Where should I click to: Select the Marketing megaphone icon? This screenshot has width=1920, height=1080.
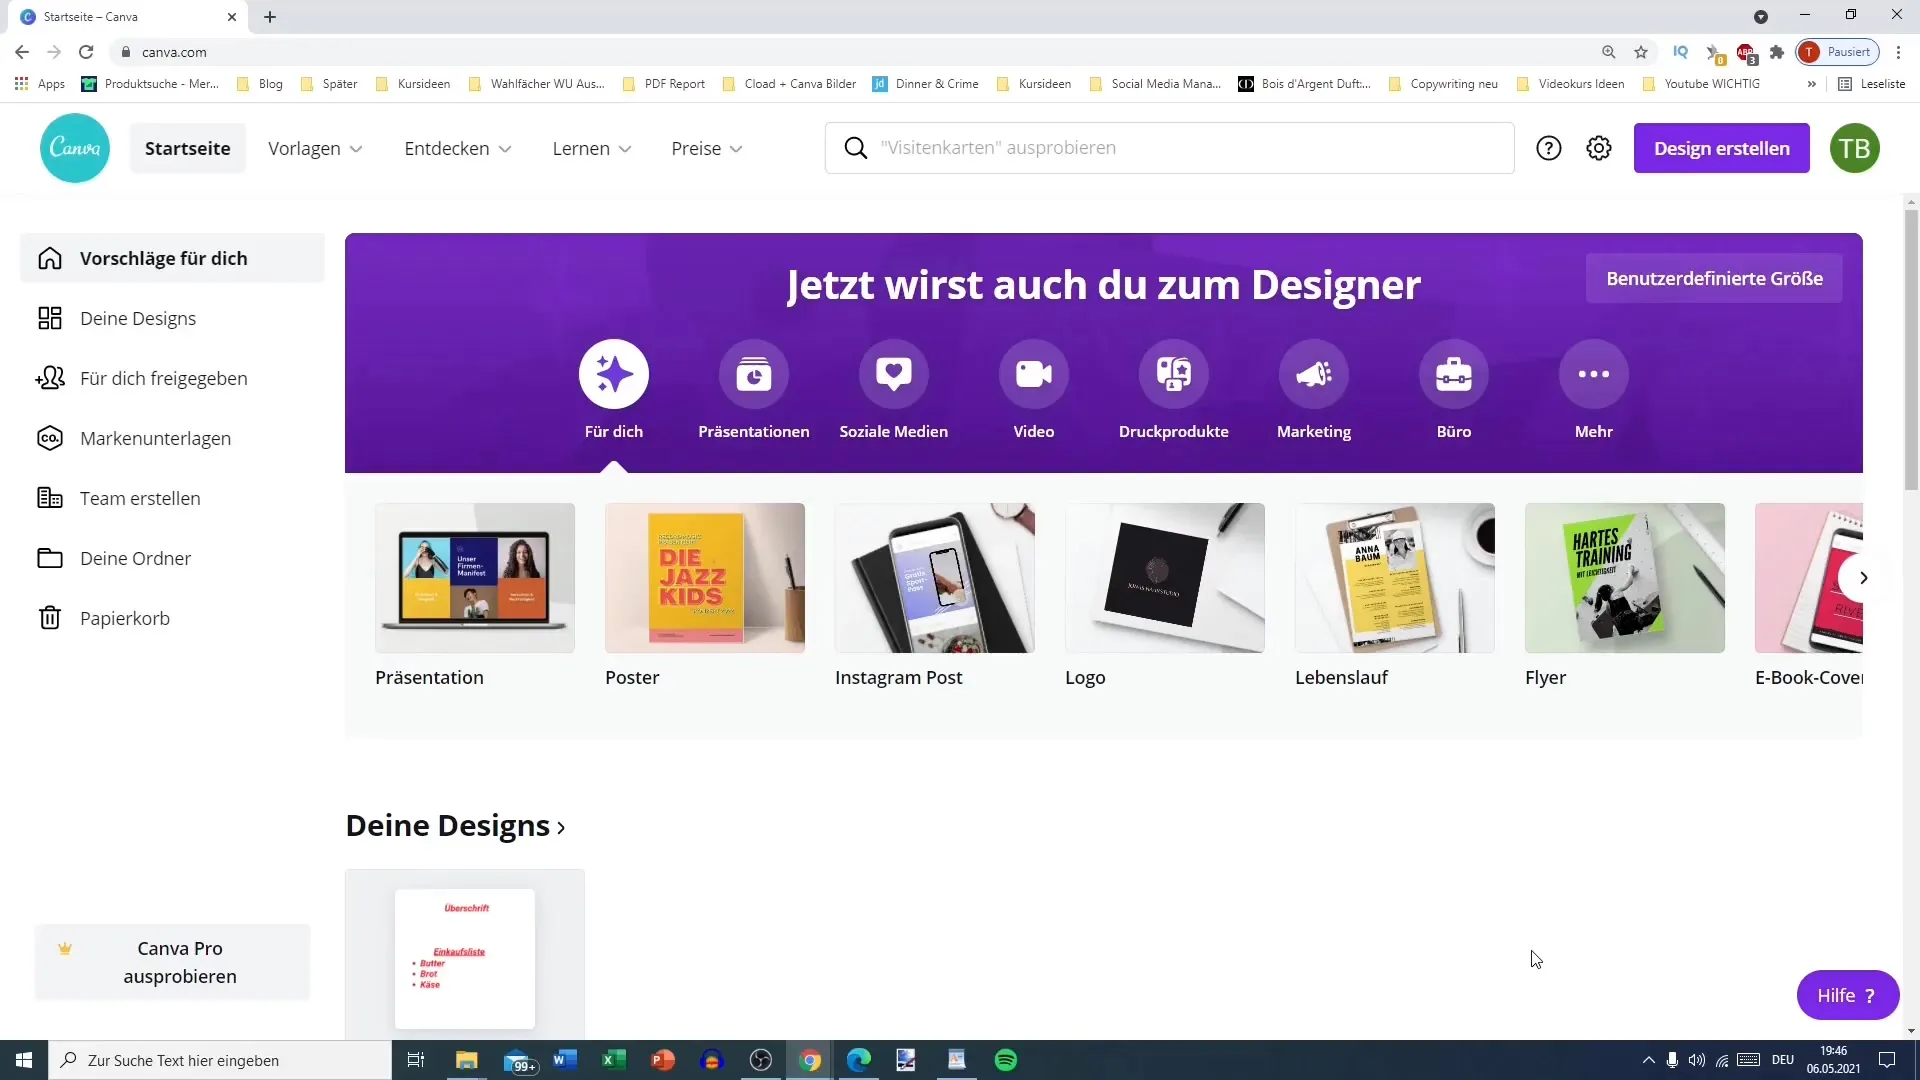tap(1314, 374)
